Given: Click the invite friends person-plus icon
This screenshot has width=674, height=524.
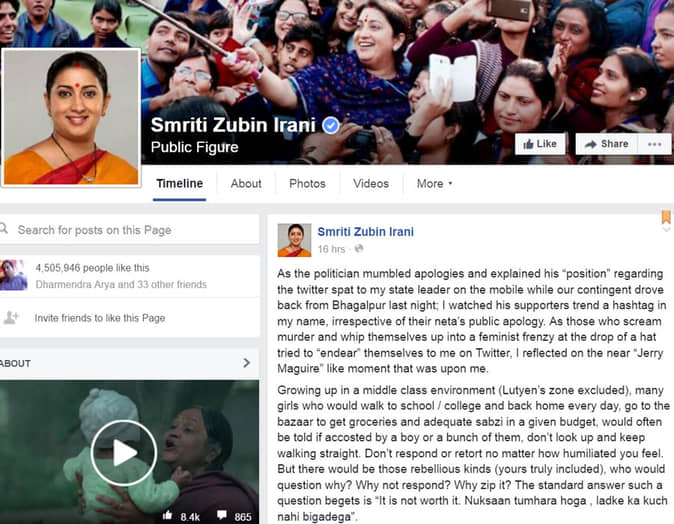Looking at the screenshot, I should tap(12, 317).
